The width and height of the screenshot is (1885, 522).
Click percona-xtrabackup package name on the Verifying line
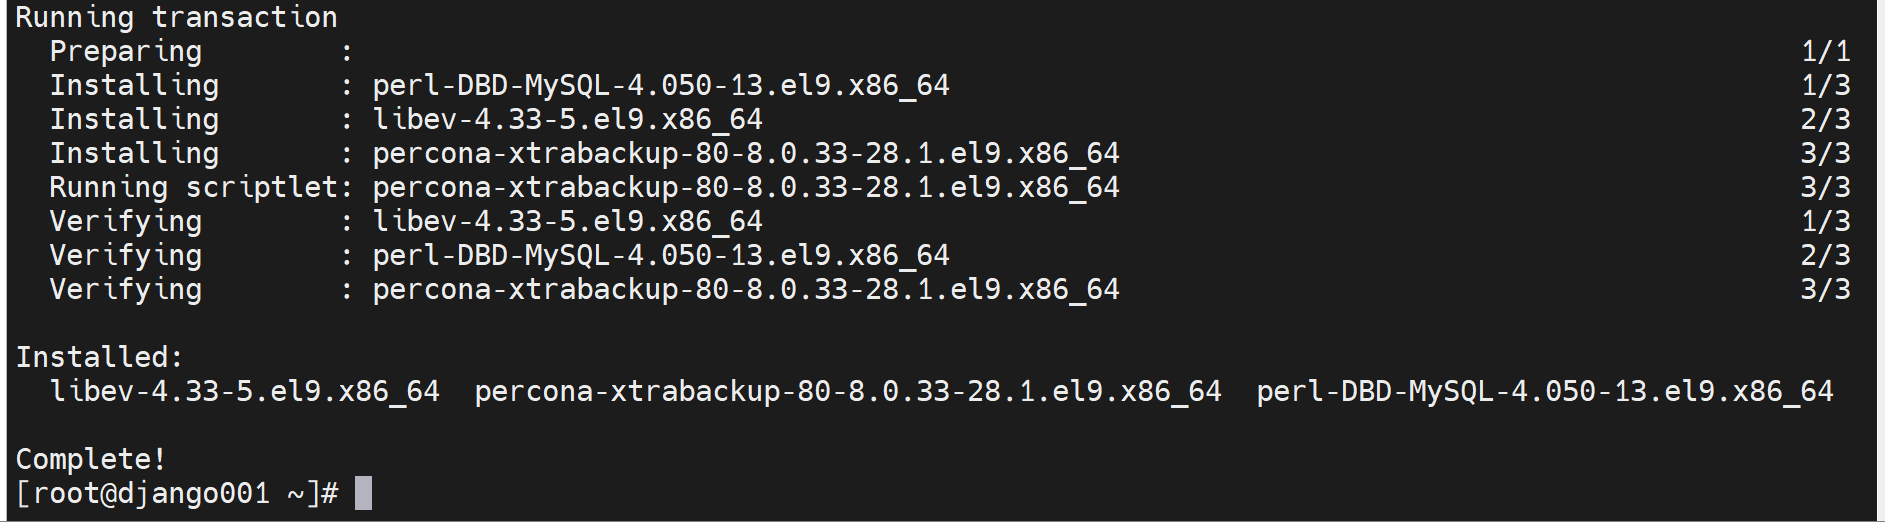click(745, 289)
